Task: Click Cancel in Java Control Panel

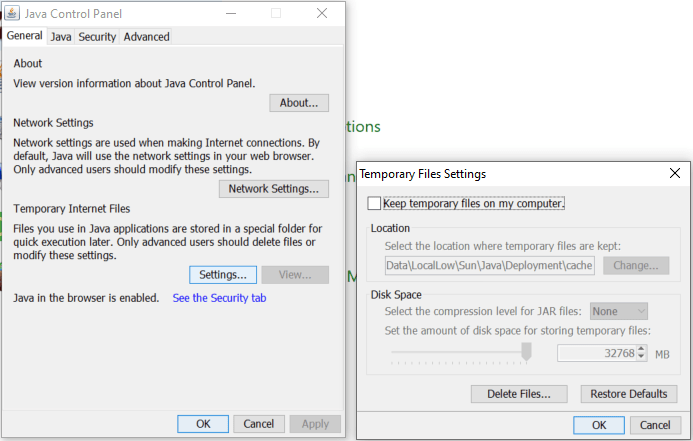Action: coord(259,424)
